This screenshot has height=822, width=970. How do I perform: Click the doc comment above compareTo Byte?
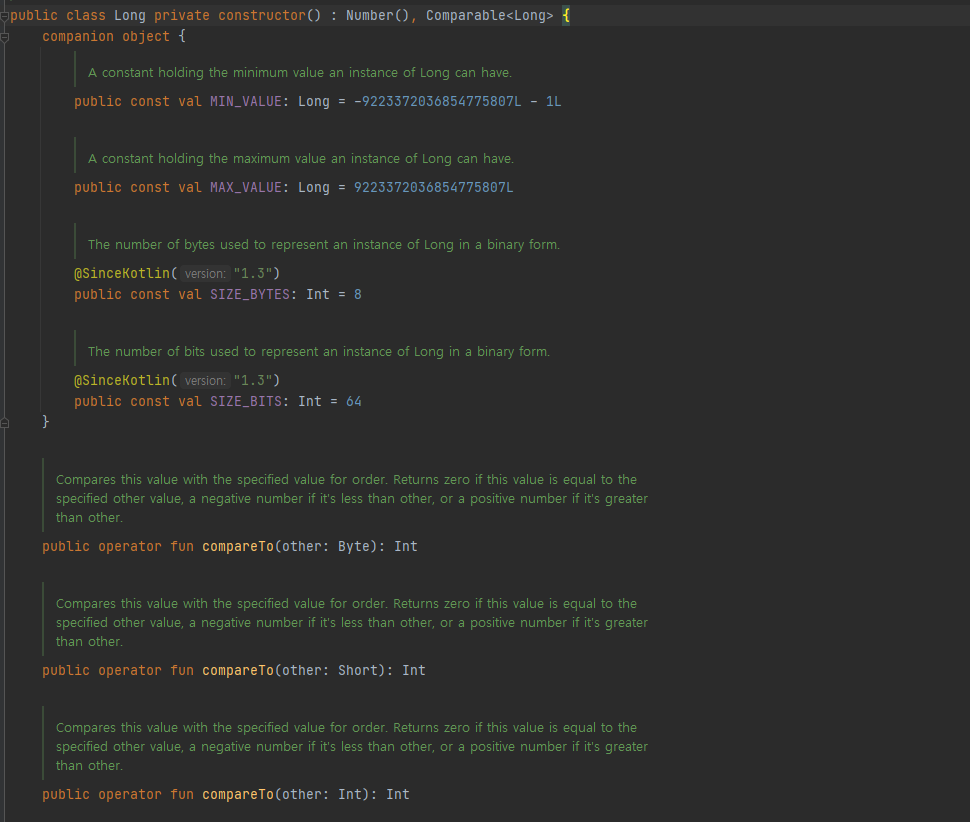(x=352, y=499)
